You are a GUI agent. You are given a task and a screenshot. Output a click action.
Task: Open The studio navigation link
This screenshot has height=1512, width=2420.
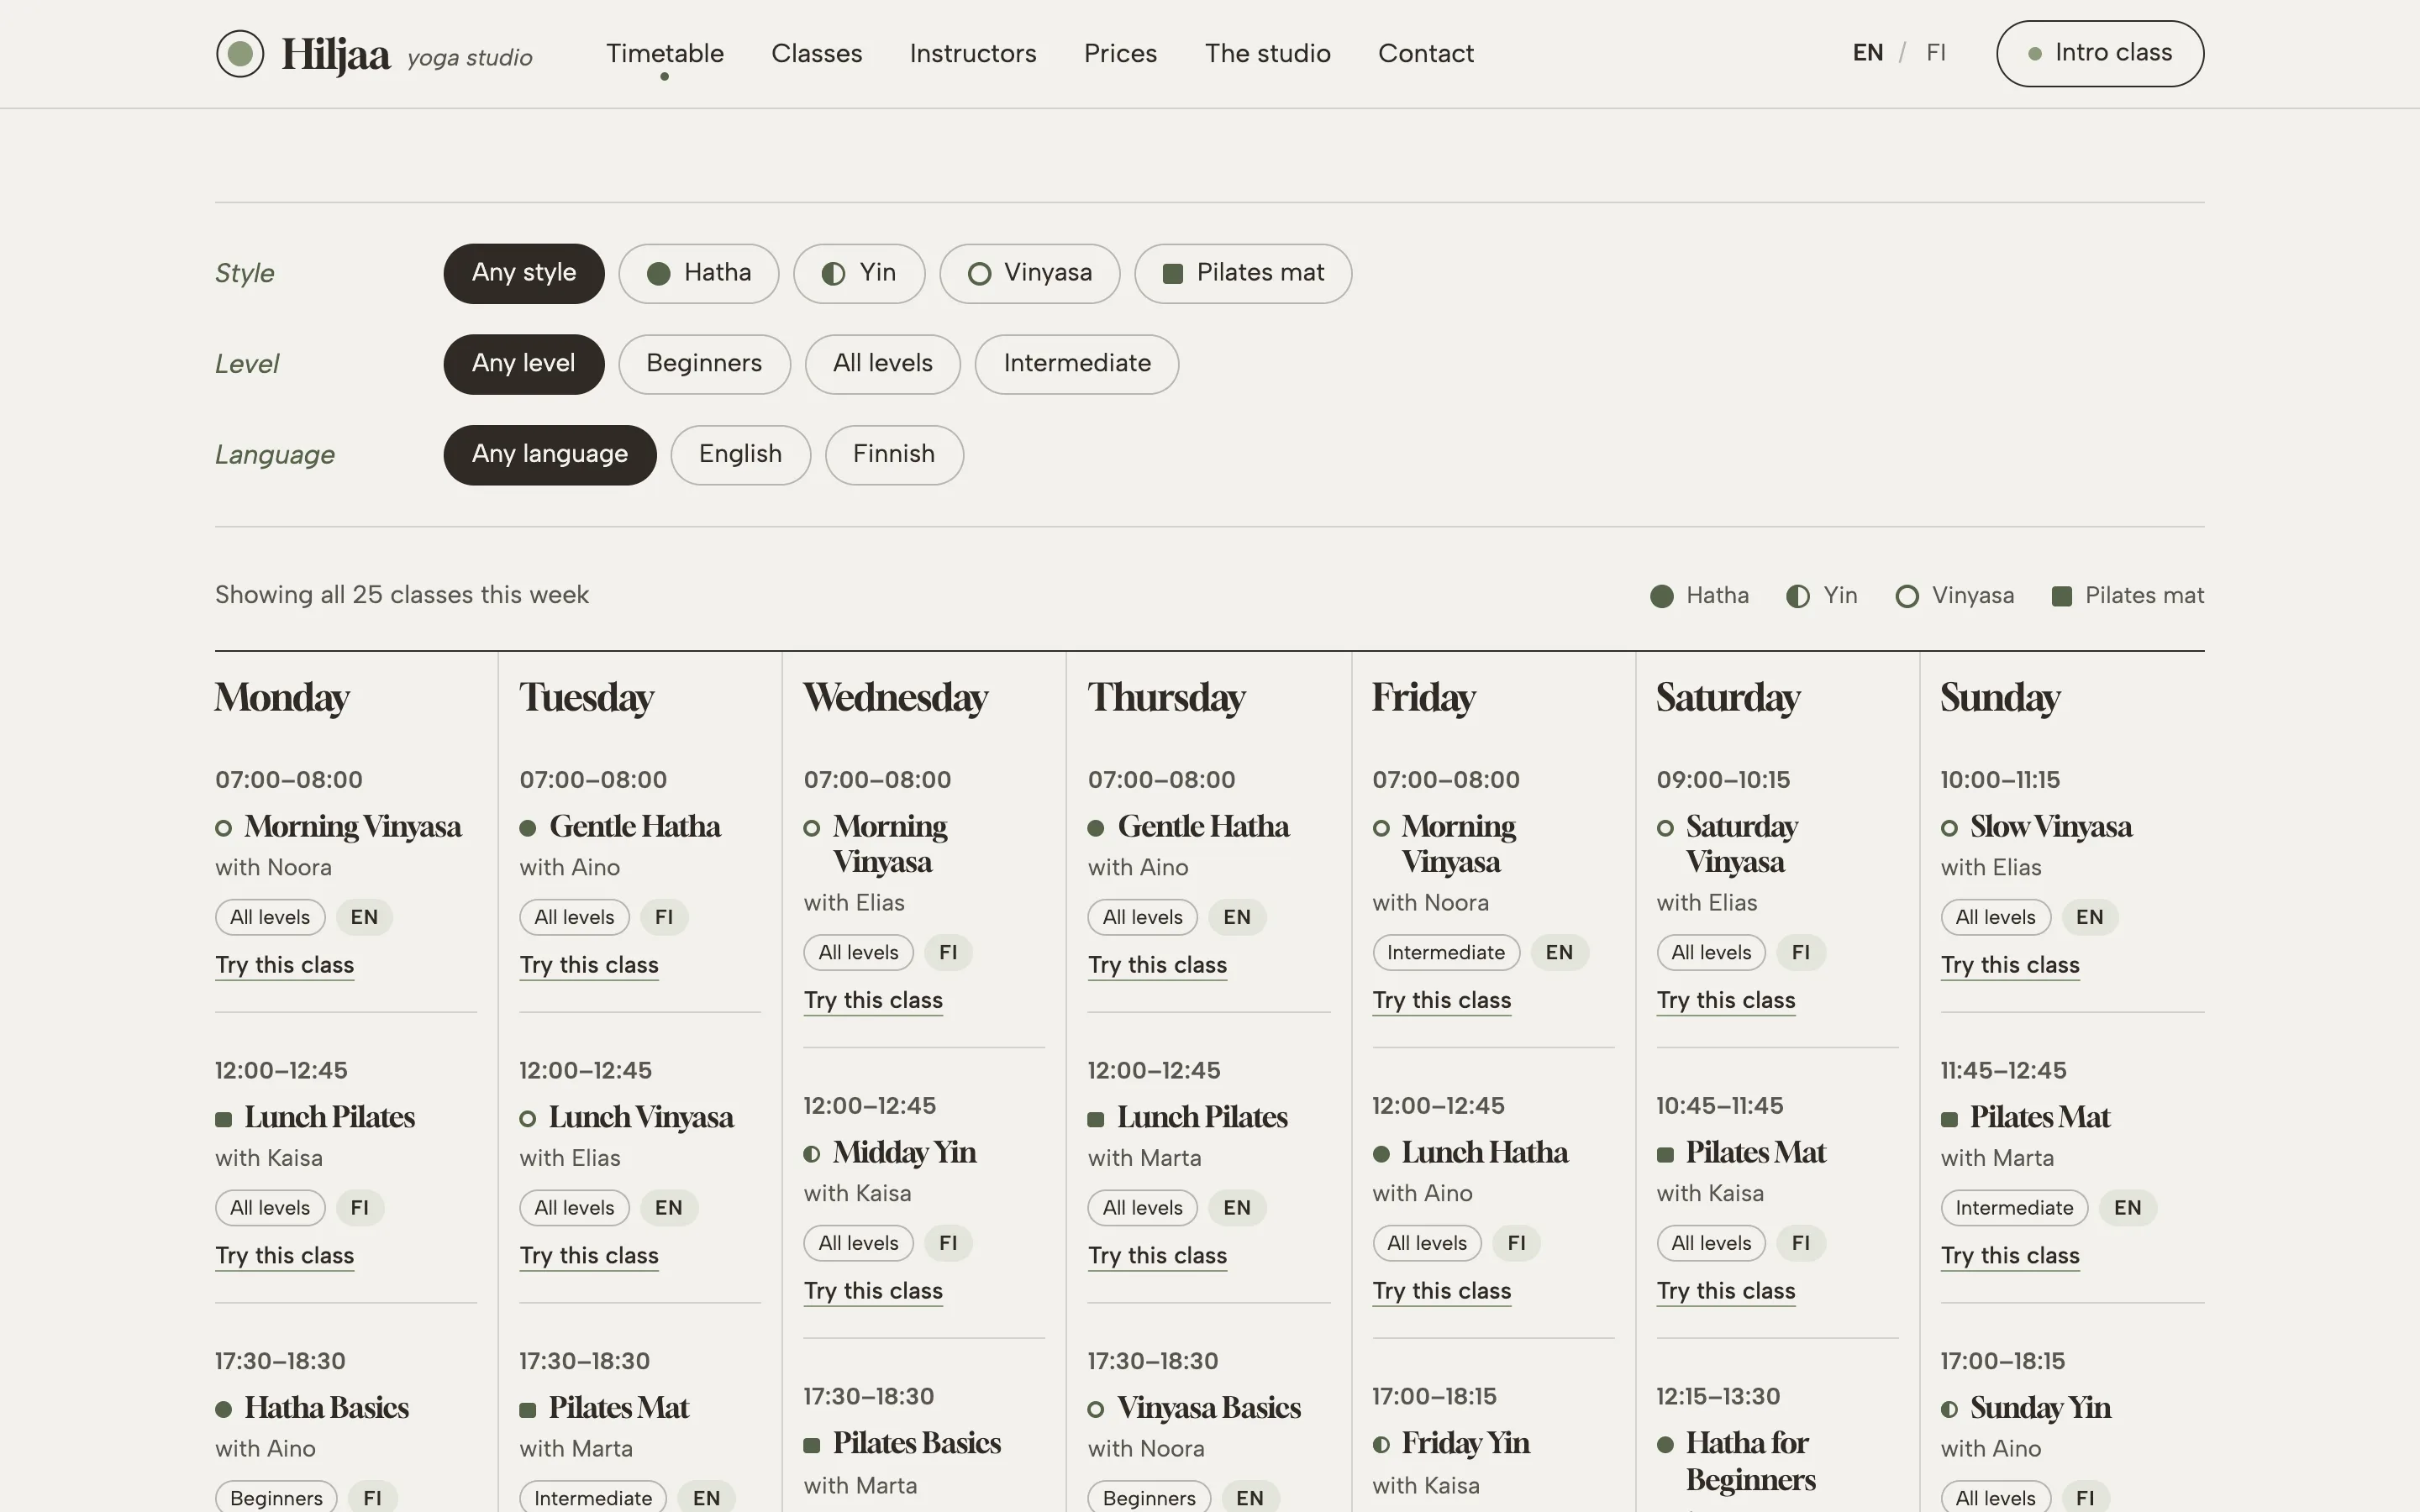coord(1267,54)
